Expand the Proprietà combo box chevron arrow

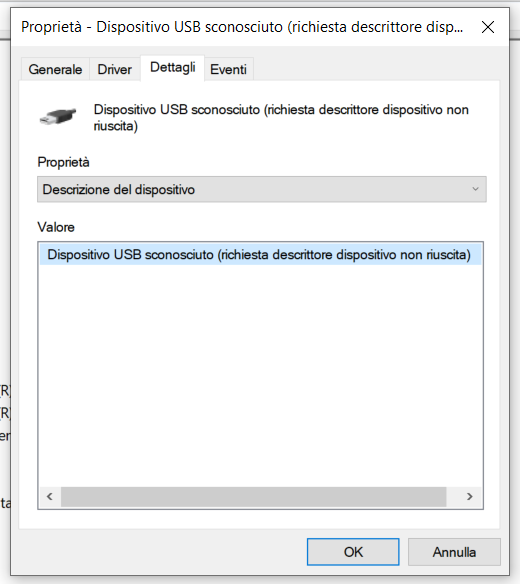click(475, 189)
